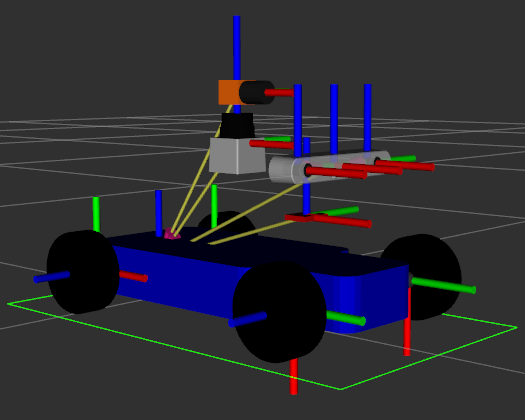
Task: Select the grey cube below the black block
Action: (x=237, y=156)
